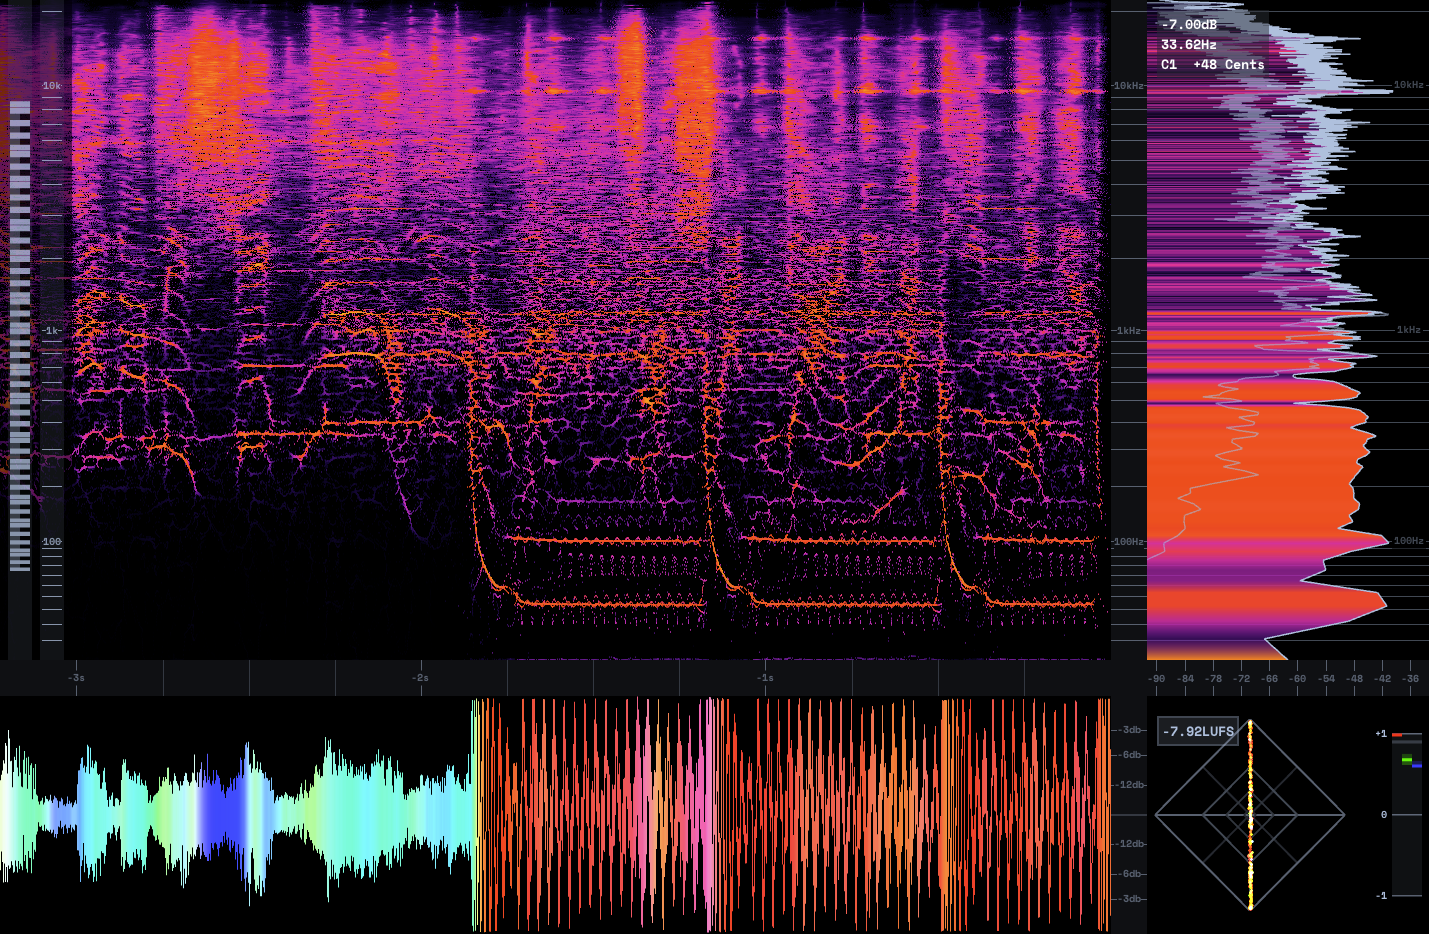The width and height of the screenshot is (1429, 934).
Task: Click the -90 mark on the spectrum dB scale
Action: point(1157,678)
